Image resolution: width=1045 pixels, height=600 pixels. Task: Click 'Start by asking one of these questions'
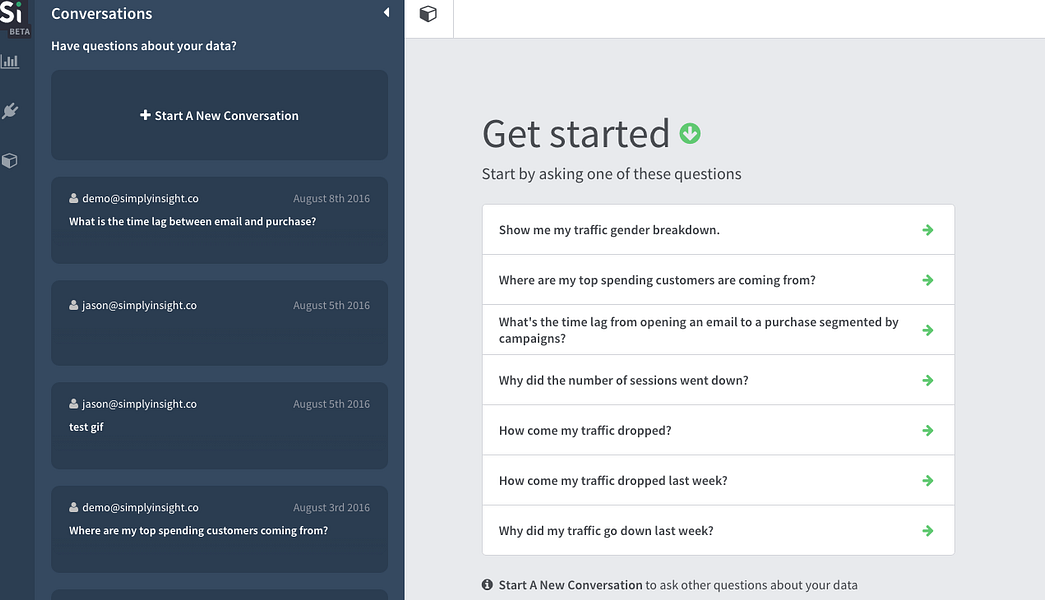pos(611,174)
